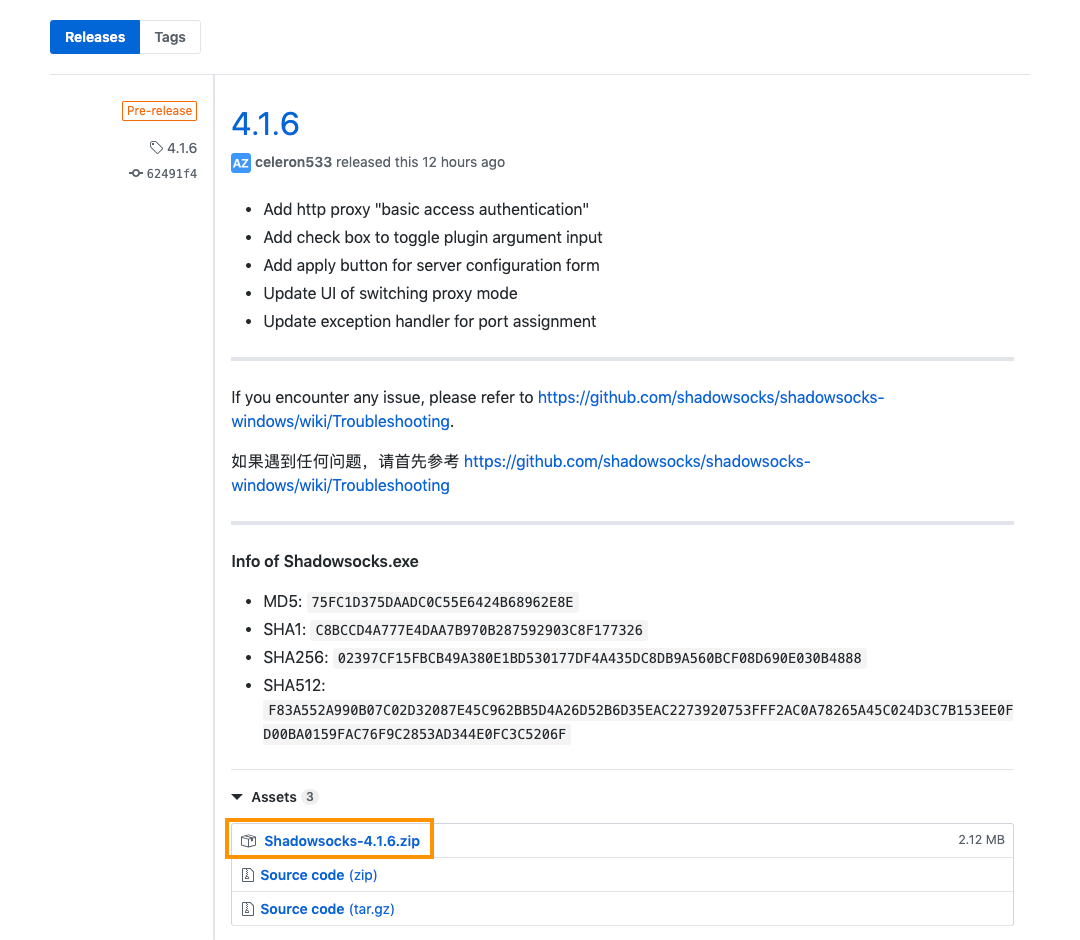The height and width of the screenshot is (940, 1080).
Task: Click the 2.12 MB file size text
Action: tap(981, 840)
